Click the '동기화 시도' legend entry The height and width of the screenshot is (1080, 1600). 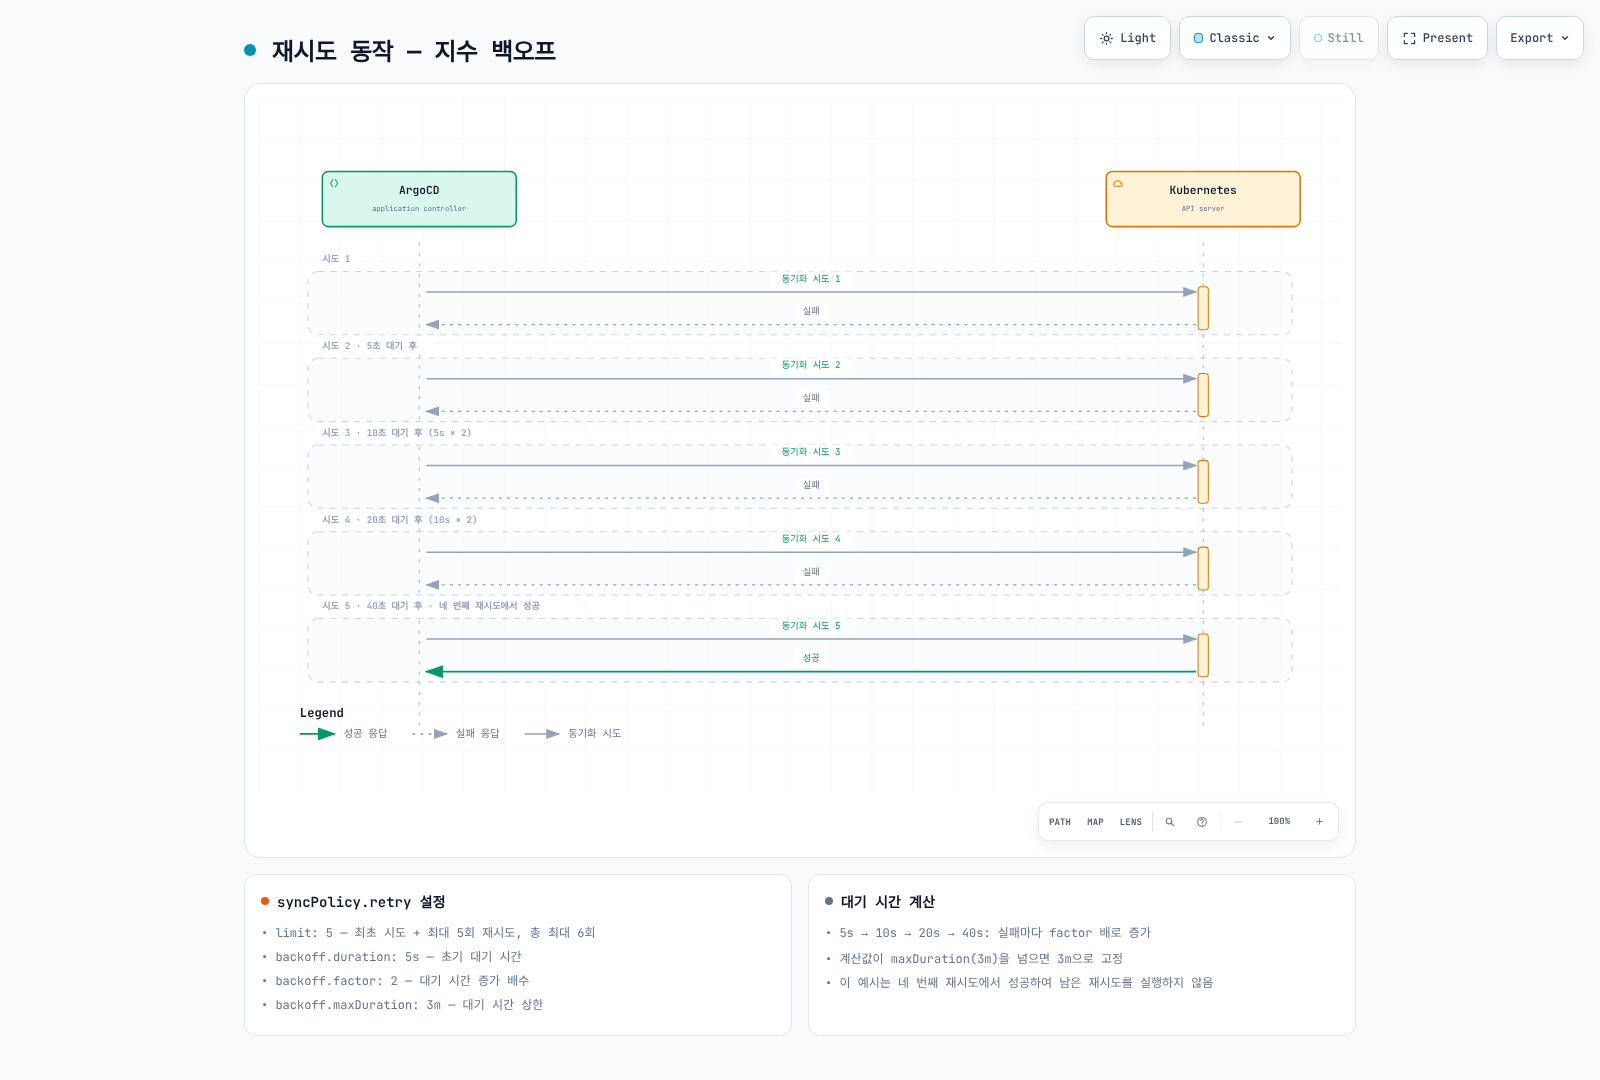pyautogui.click(x=573, y=734)
